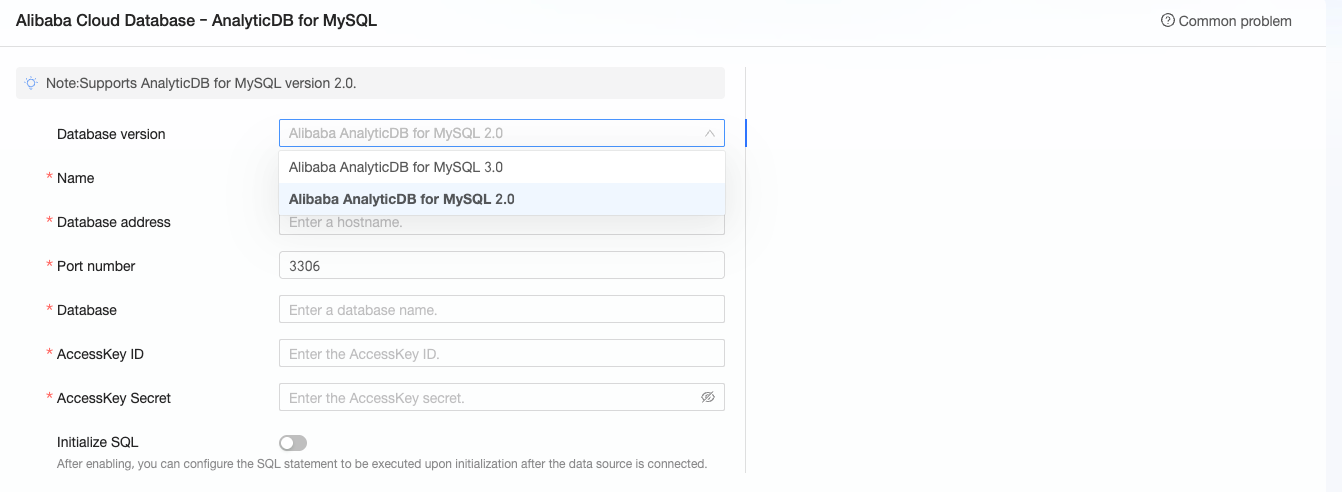Click the Name field label
1342x492 pixels.
[x=75, y=178]
